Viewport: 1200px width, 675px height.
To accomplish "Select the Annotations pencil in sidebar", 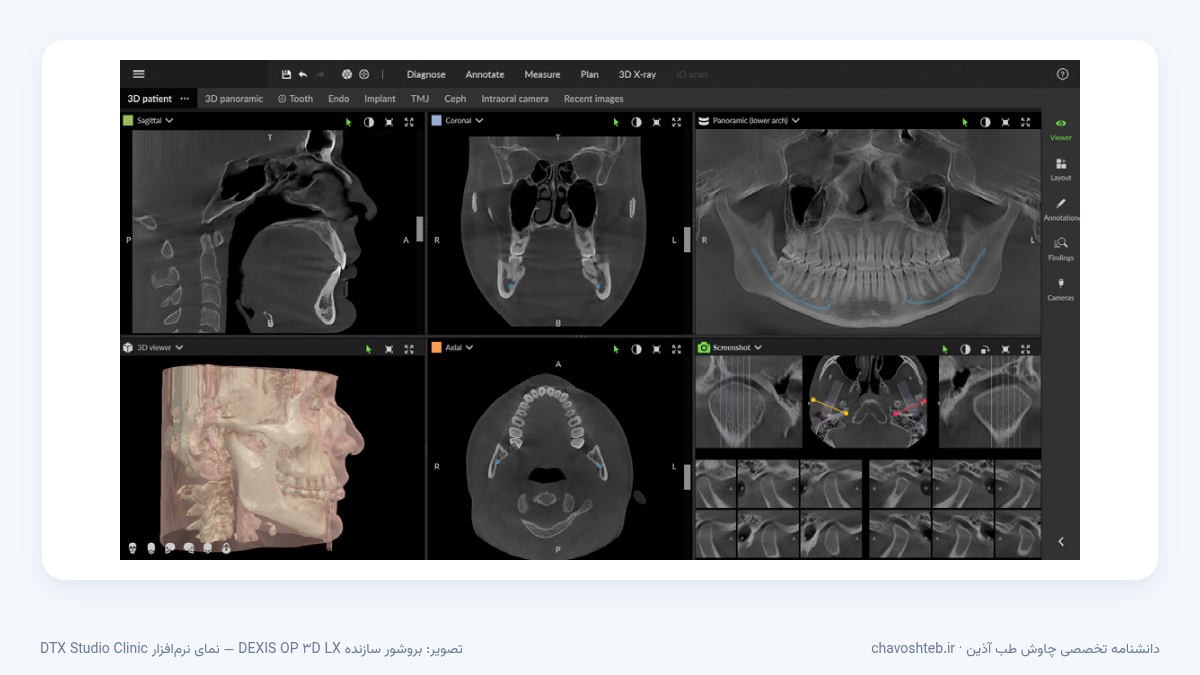I will (x=1061, y=209).
